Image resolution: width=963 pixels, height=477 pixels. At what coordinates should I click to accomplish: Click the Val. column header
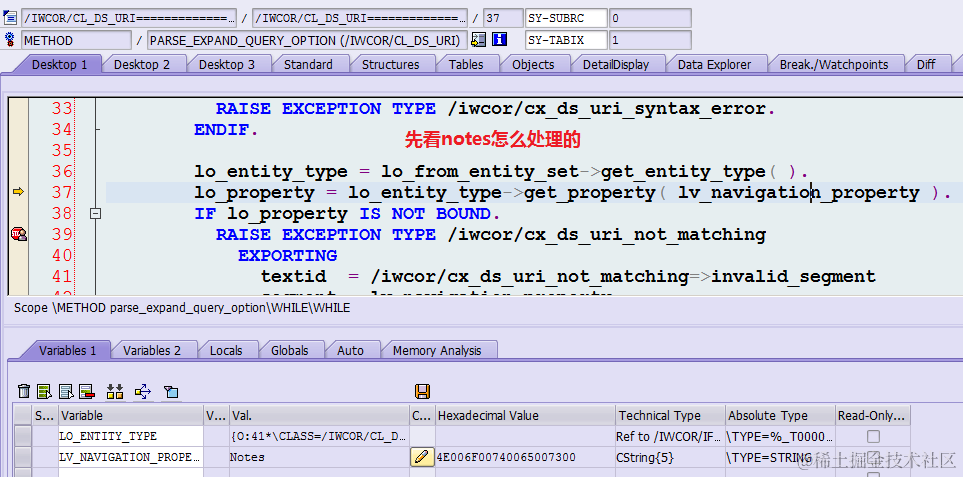pyautogui.click(x=319, y=416)
